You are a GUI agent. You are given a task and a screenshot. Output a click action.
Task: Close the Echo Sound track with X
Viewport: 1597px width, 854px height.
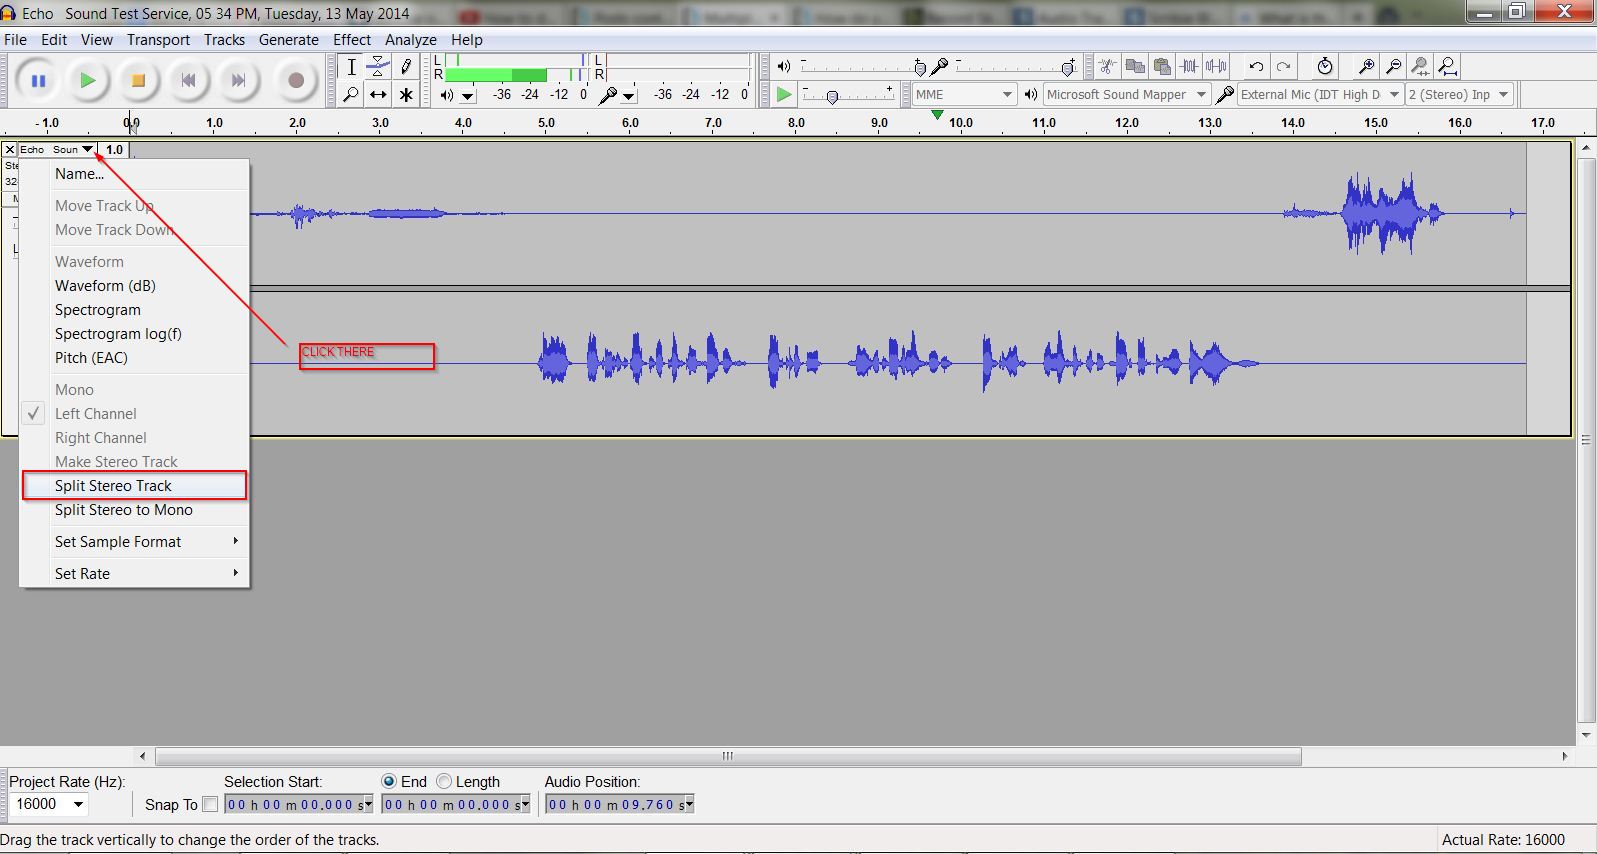coord(10,149)
